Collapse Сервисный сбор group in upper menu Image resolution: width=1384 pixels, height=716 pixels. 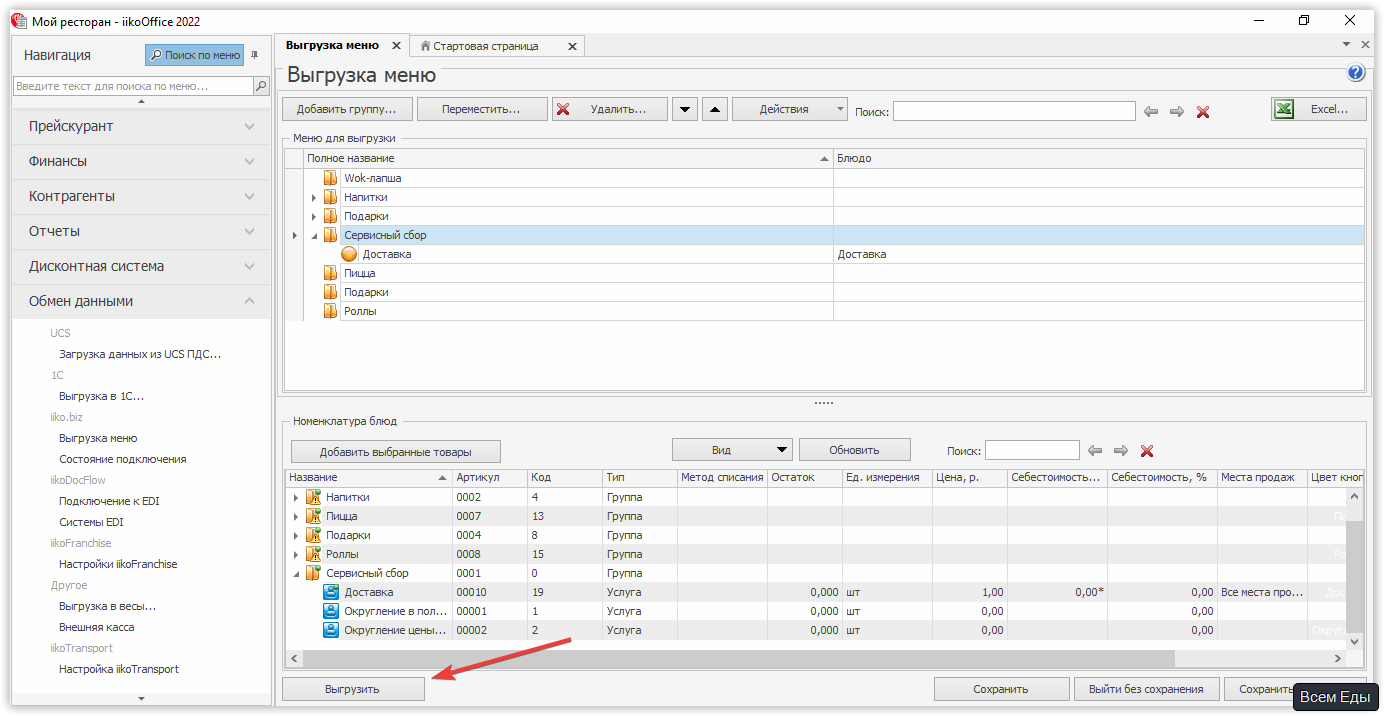pos(313,236)
